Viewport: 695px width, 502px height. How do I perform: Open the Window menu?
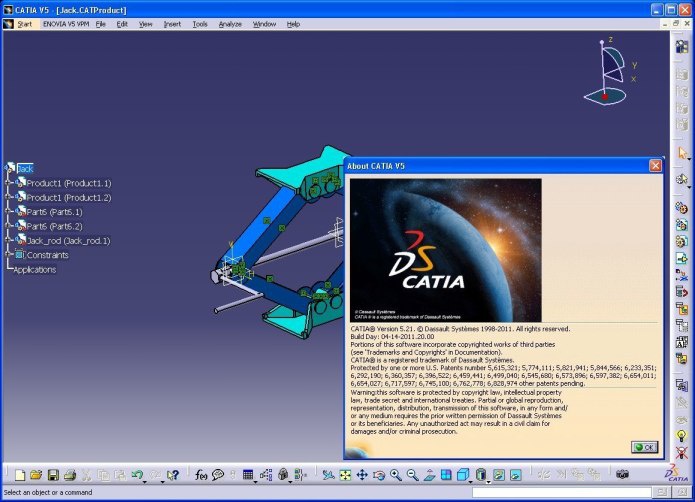(x=264, y=24)
